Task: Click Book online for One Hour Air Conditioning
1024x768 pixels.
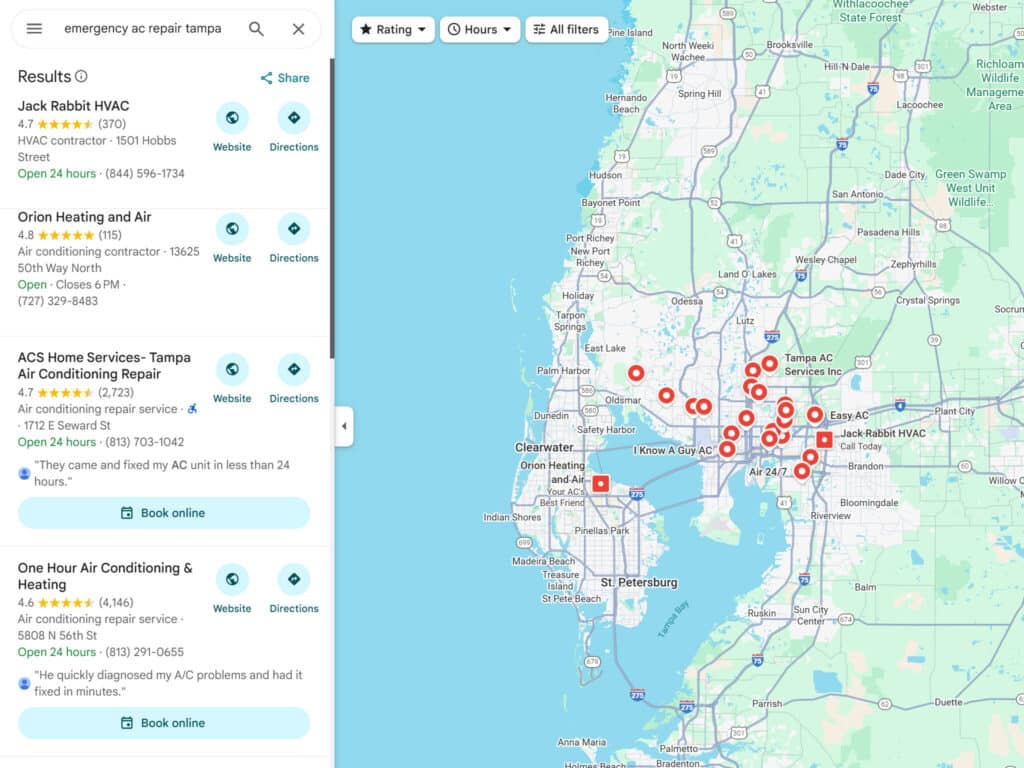Action: pos(164,723)
